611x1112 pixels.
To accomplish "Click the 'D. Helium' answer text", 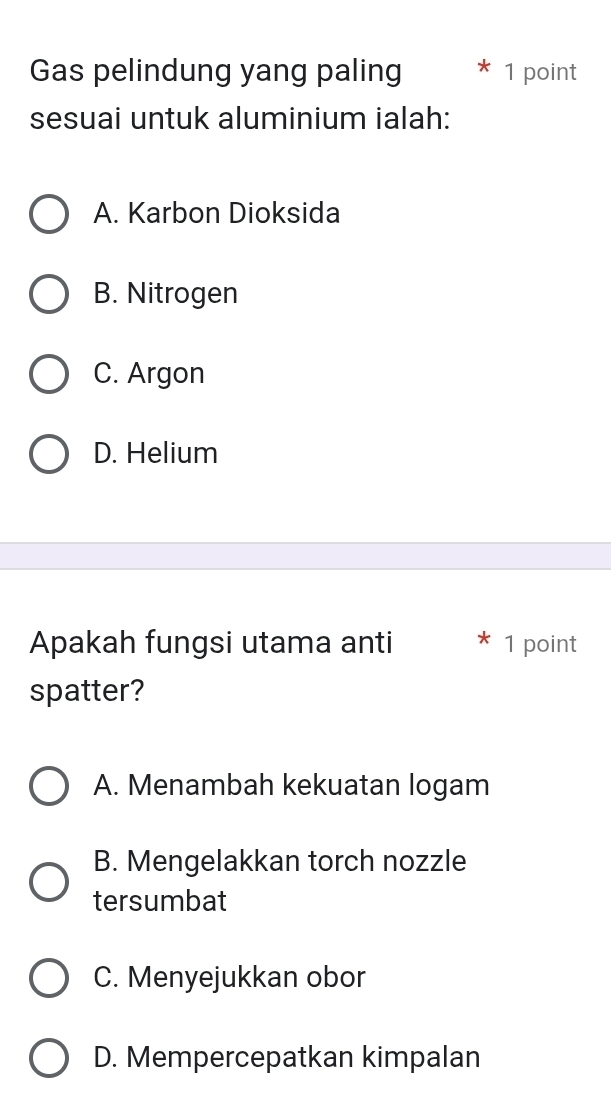I will 155,453.
